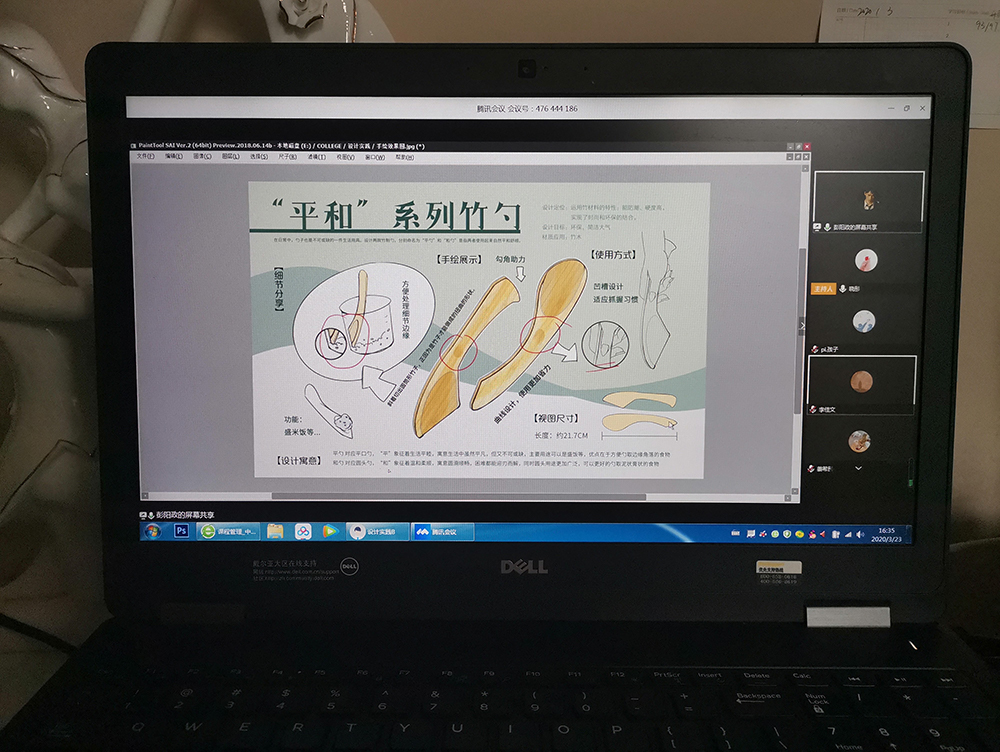Select participant 李佳文's video tile

pyautogui.click(x=861, y=381)
